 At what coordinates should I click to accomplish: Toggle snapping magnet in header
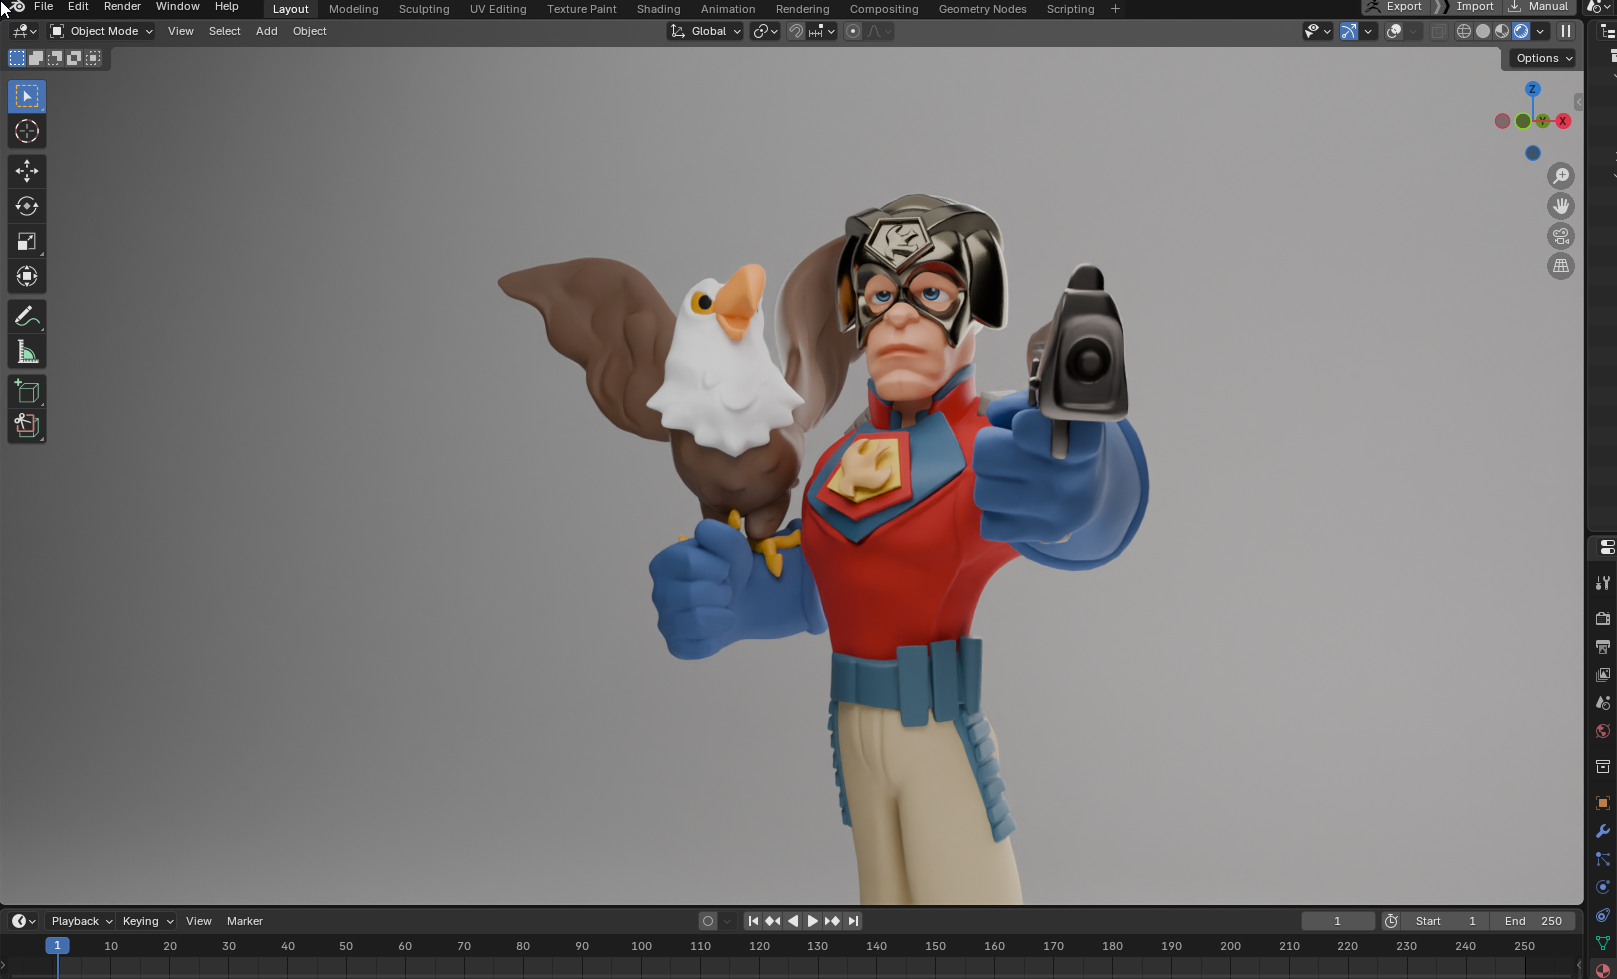coord(796,31)
